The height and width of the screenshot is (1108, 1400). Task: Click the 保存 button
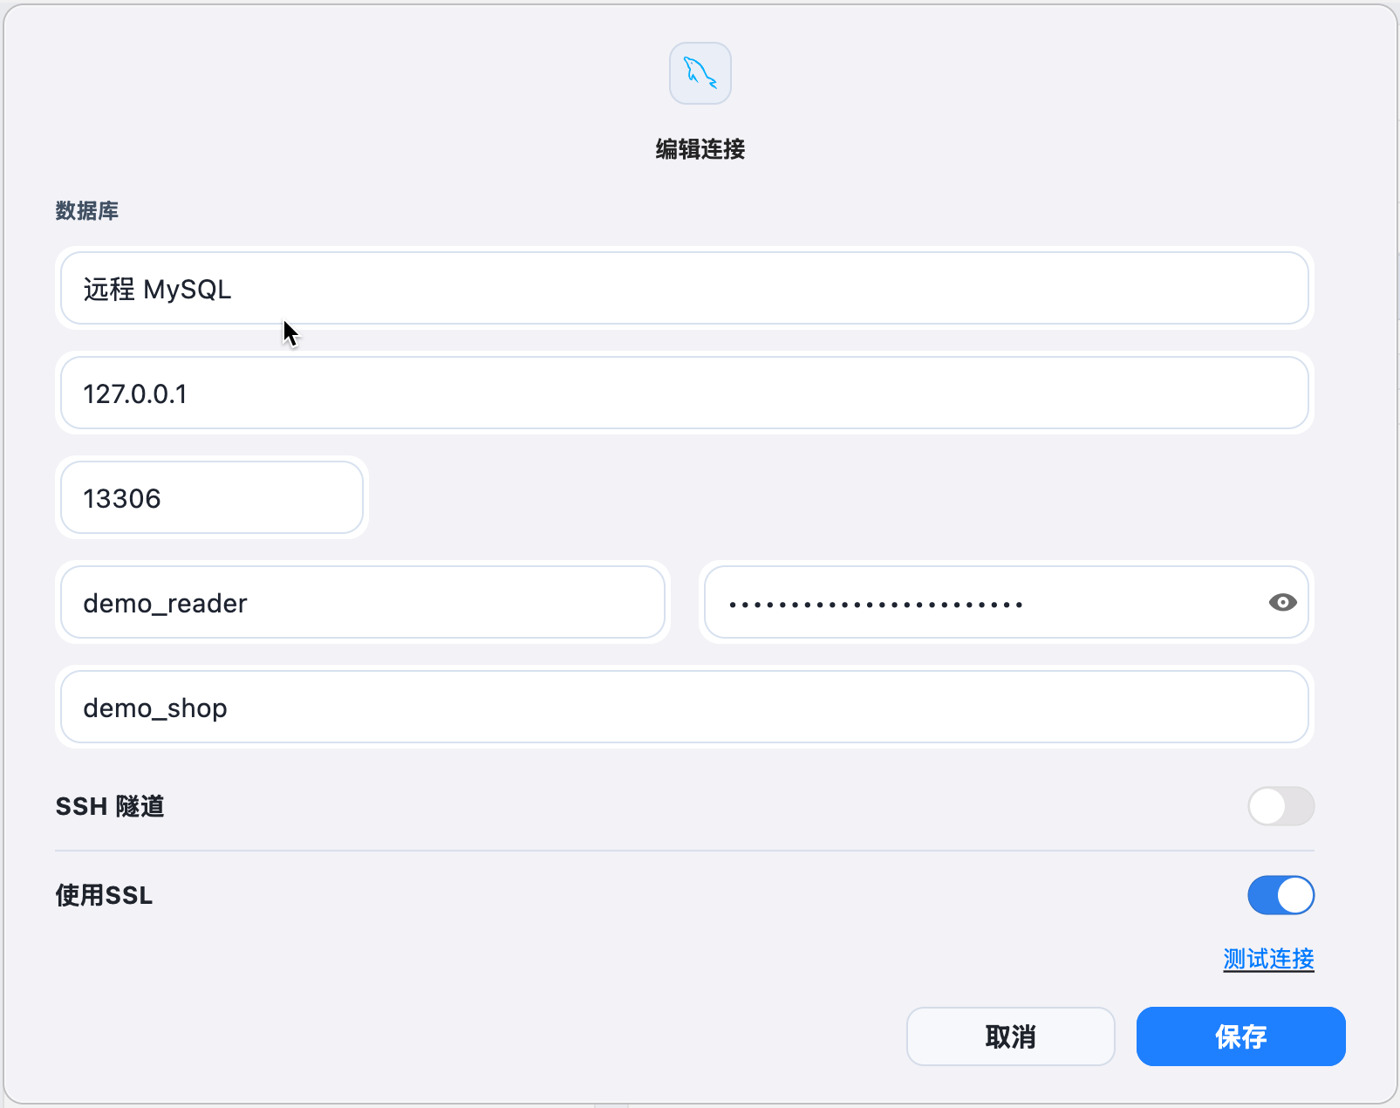click(x=1241, y=1037)
